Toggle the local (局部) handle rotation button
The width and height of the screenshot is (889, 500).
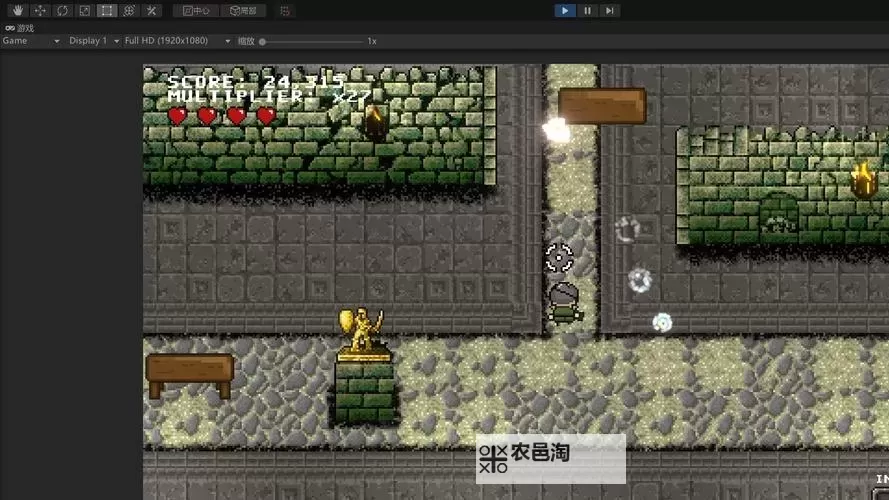(x=243, y=10)
